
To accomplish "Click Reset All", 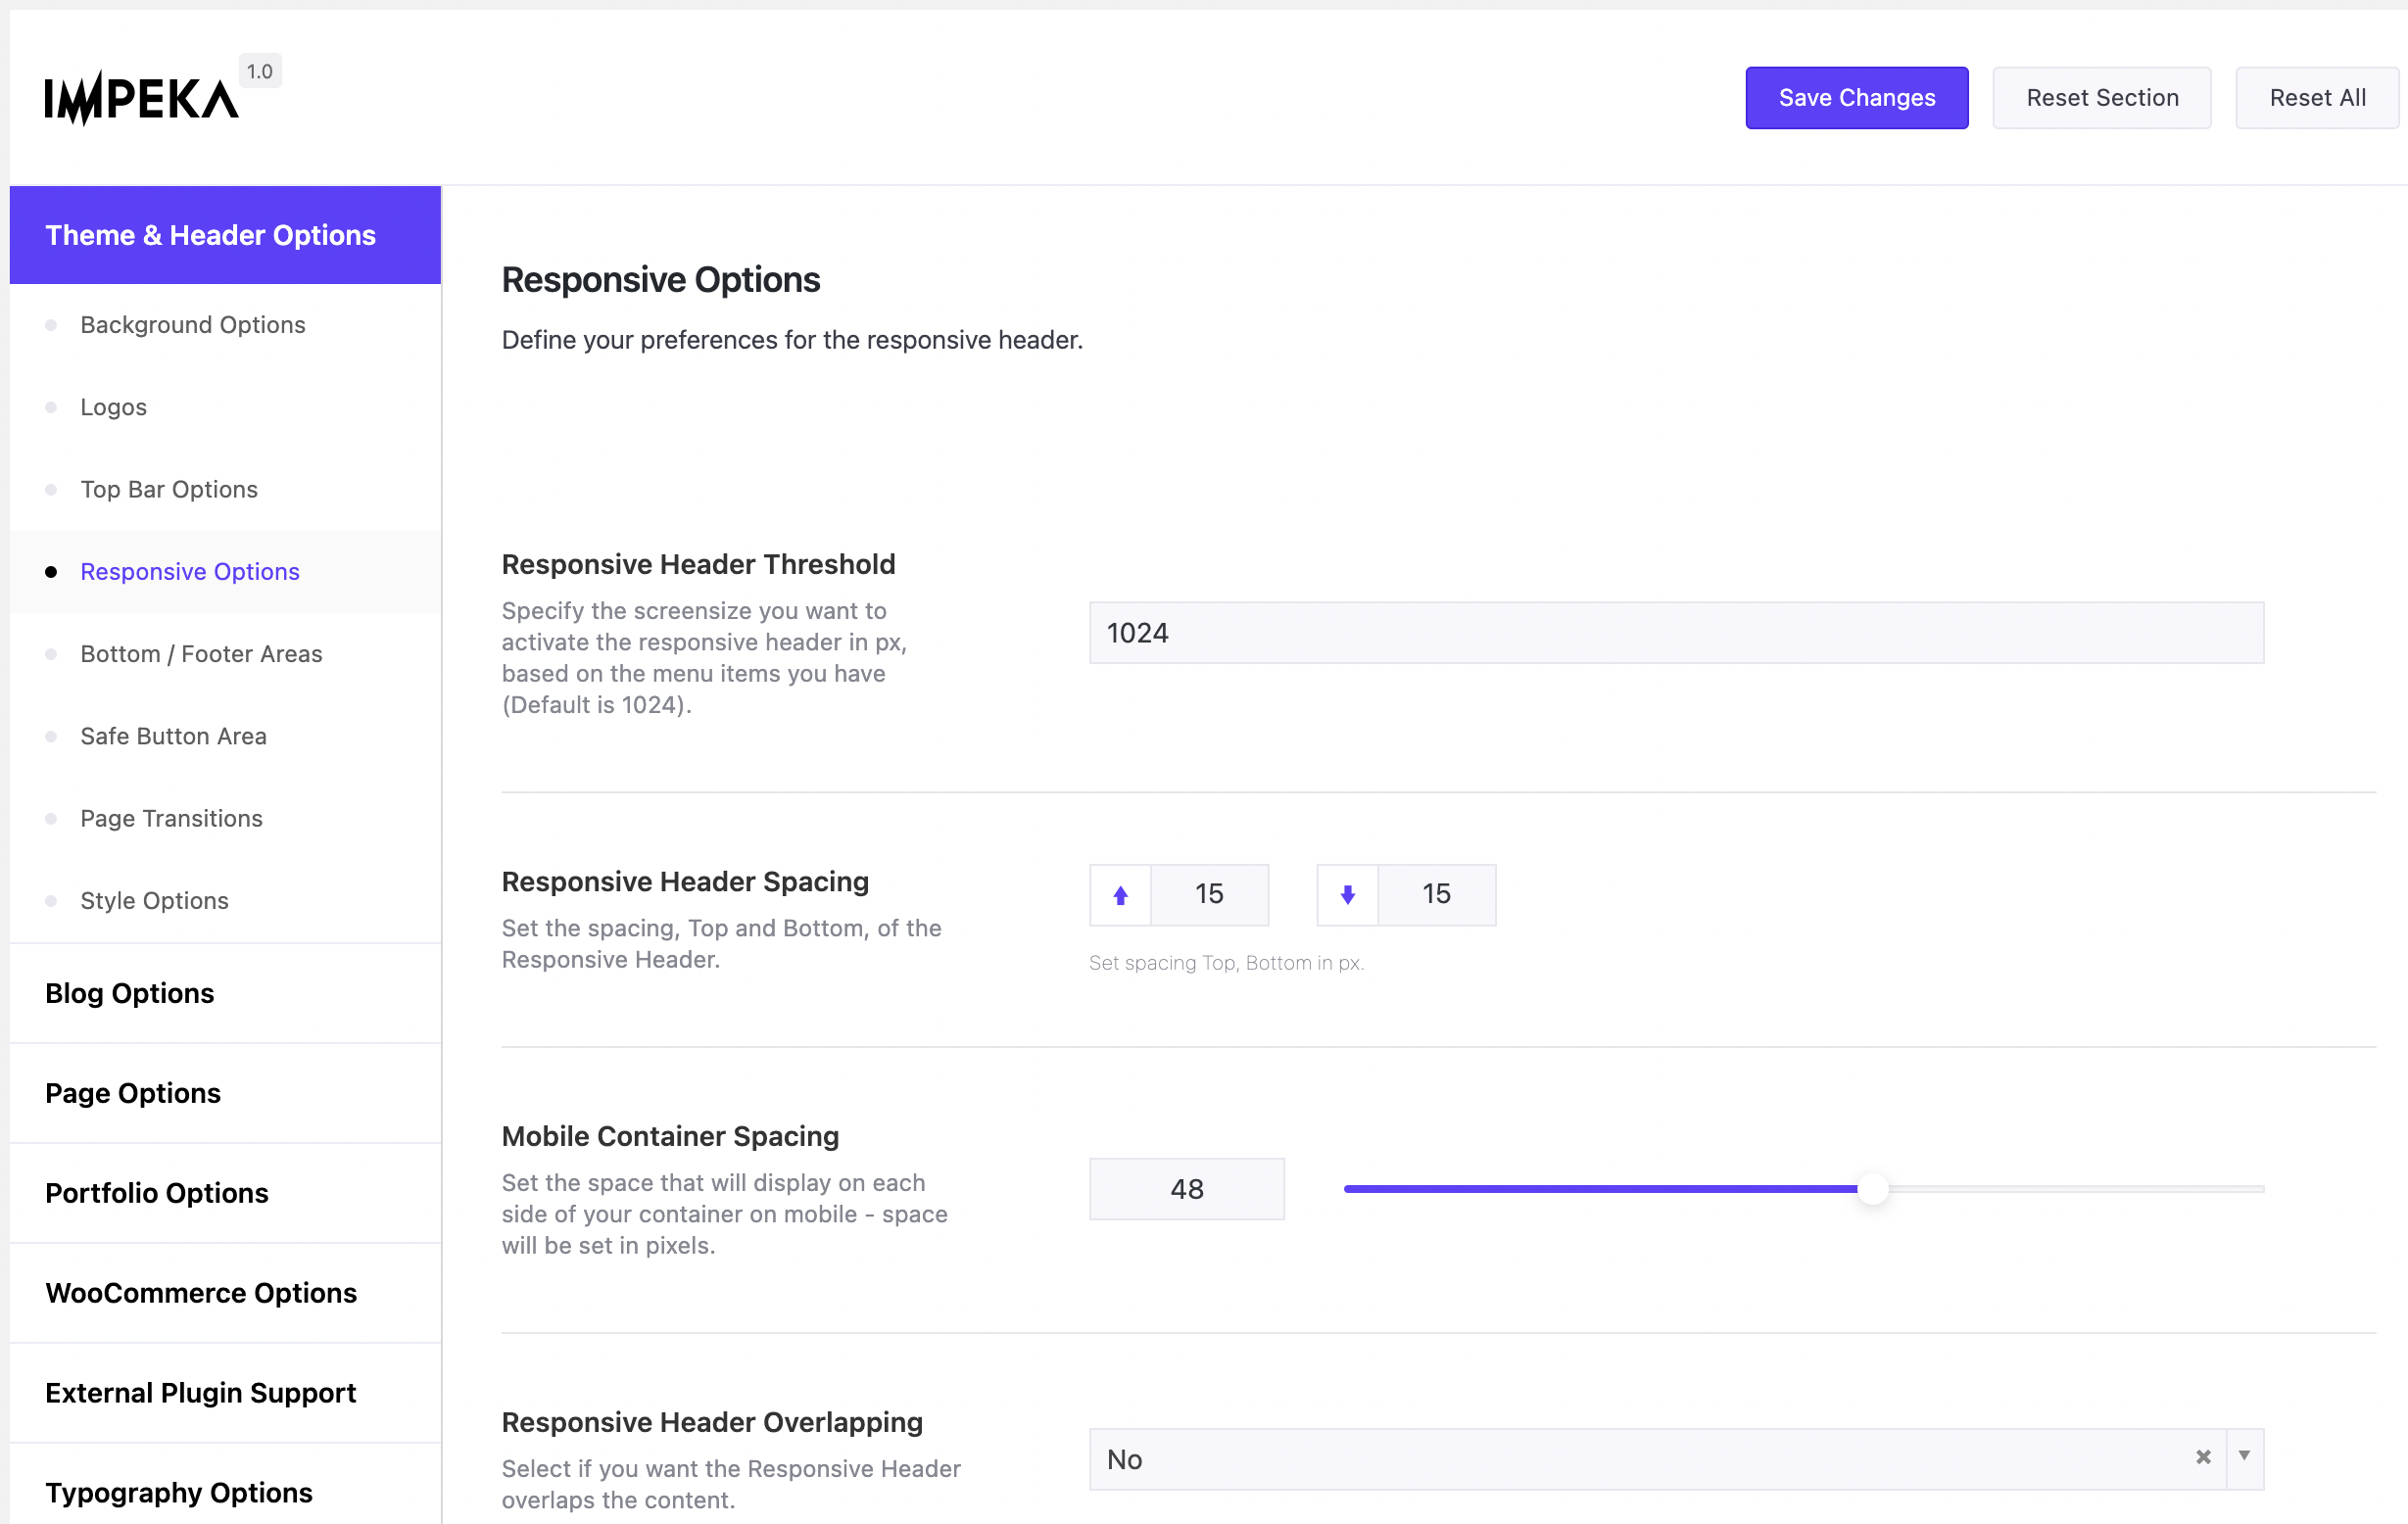I will [2317, 97].
